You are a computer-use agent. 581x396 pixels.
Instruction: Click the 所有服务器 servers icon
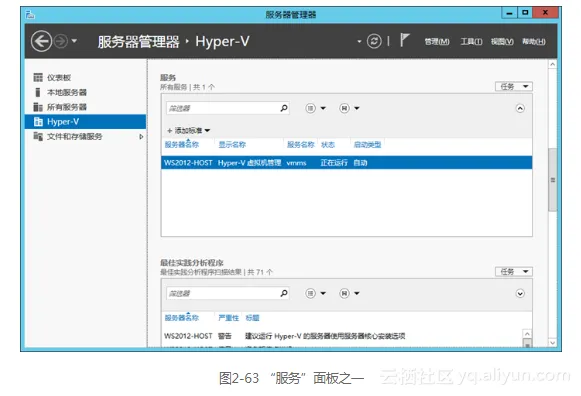coord(38,107)
